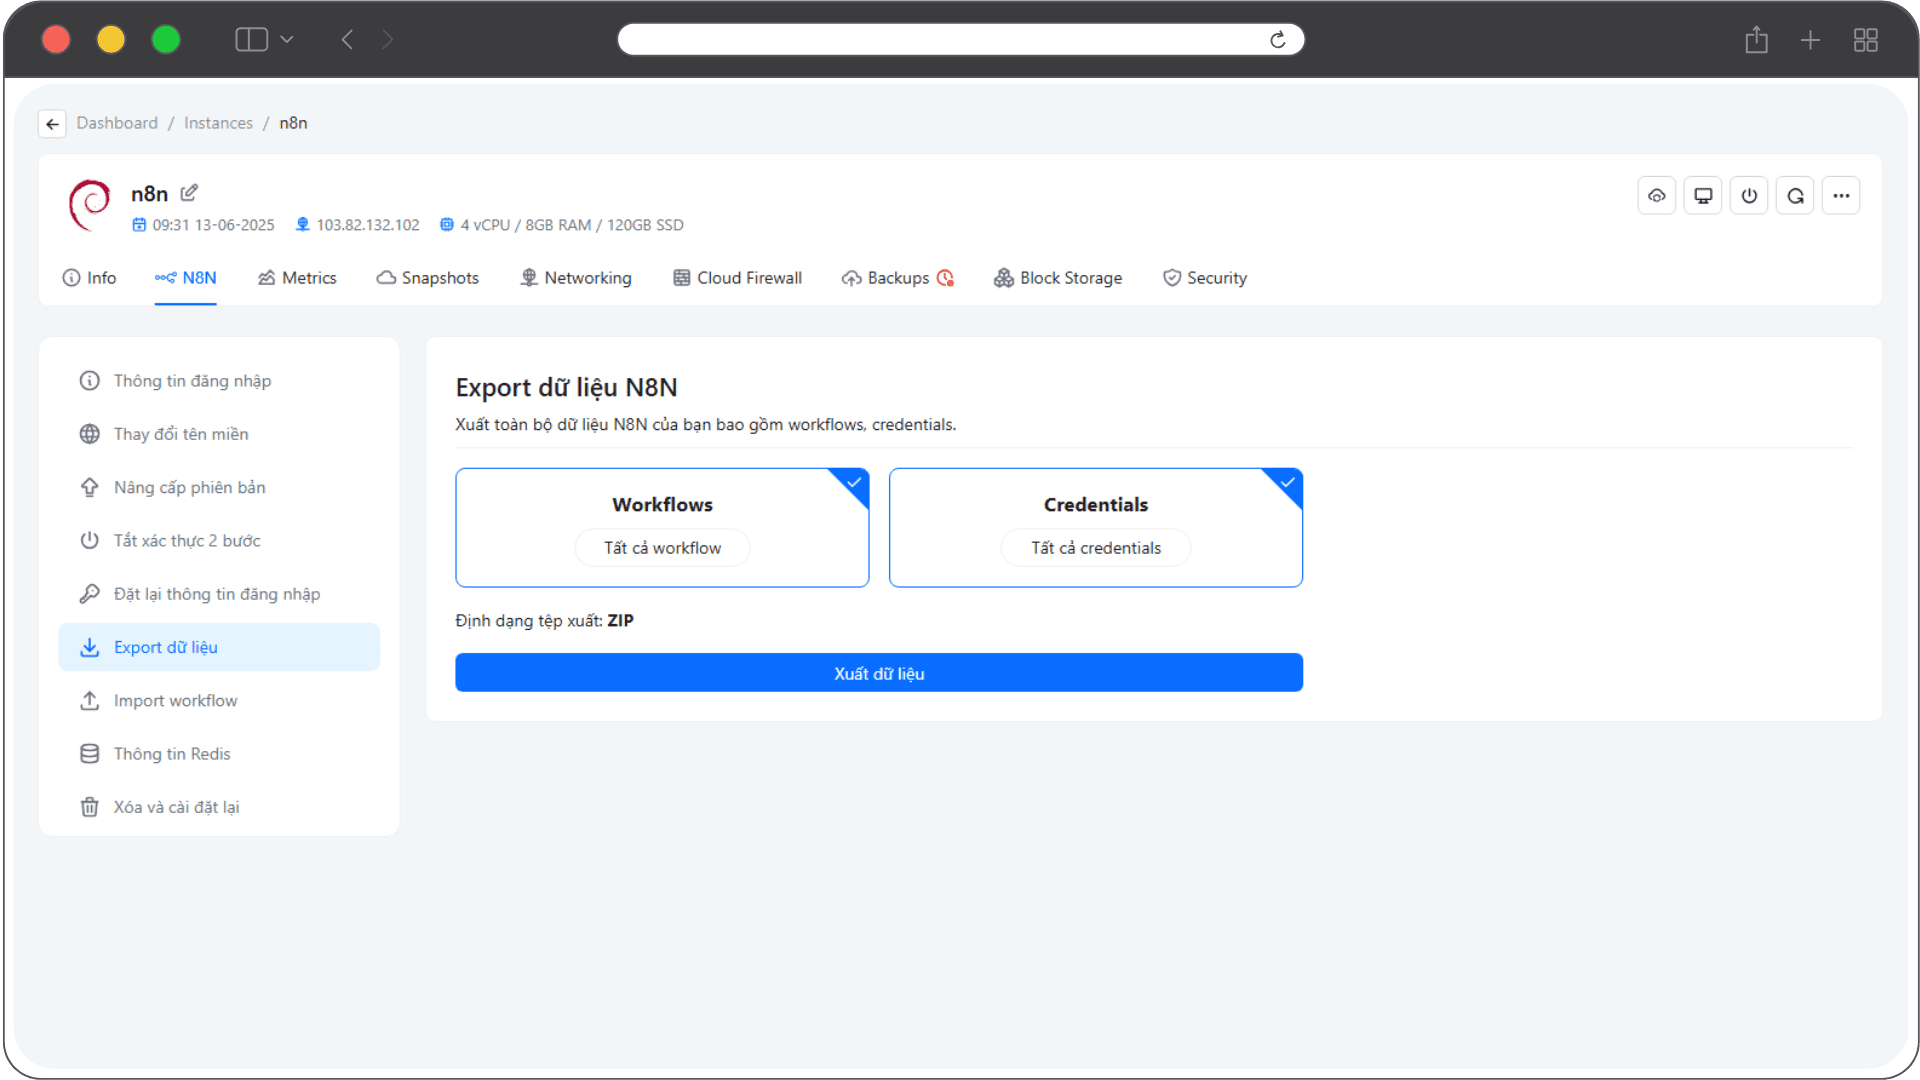
Task: Open the rescue cloud icon in instance actions
Action: tap(1656, 196)
